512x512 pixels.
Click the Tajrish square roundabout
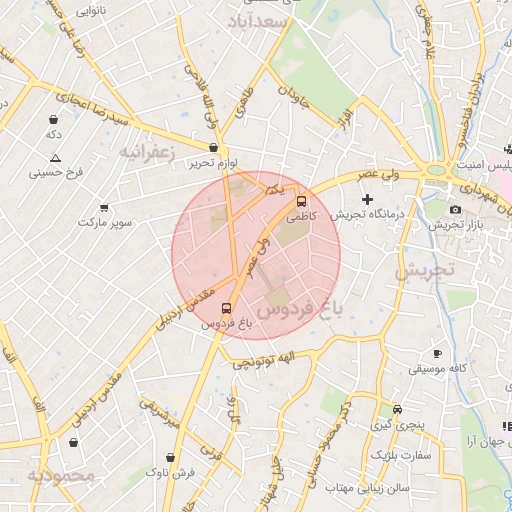pyautogui.click(x=436, y=170)
